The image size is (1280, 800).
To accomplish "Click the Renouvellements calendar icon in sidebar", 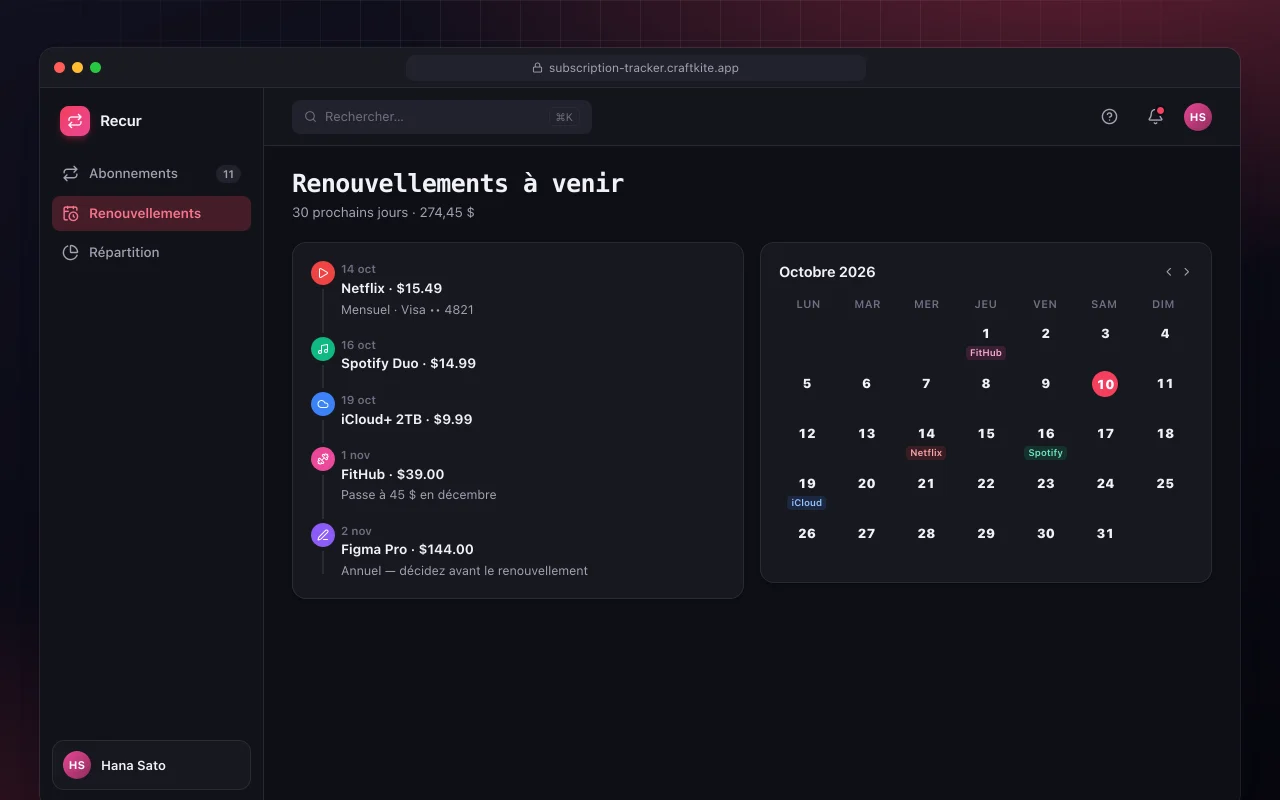I will coord(70,214).
